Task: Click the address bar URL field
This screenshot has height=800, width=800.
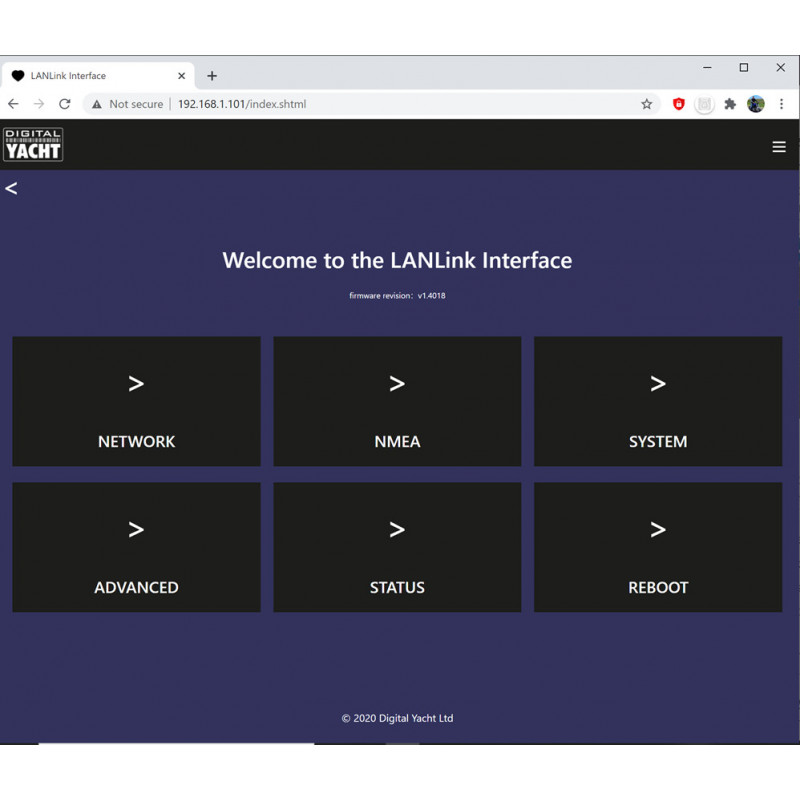Action: (x=400, y=104)
